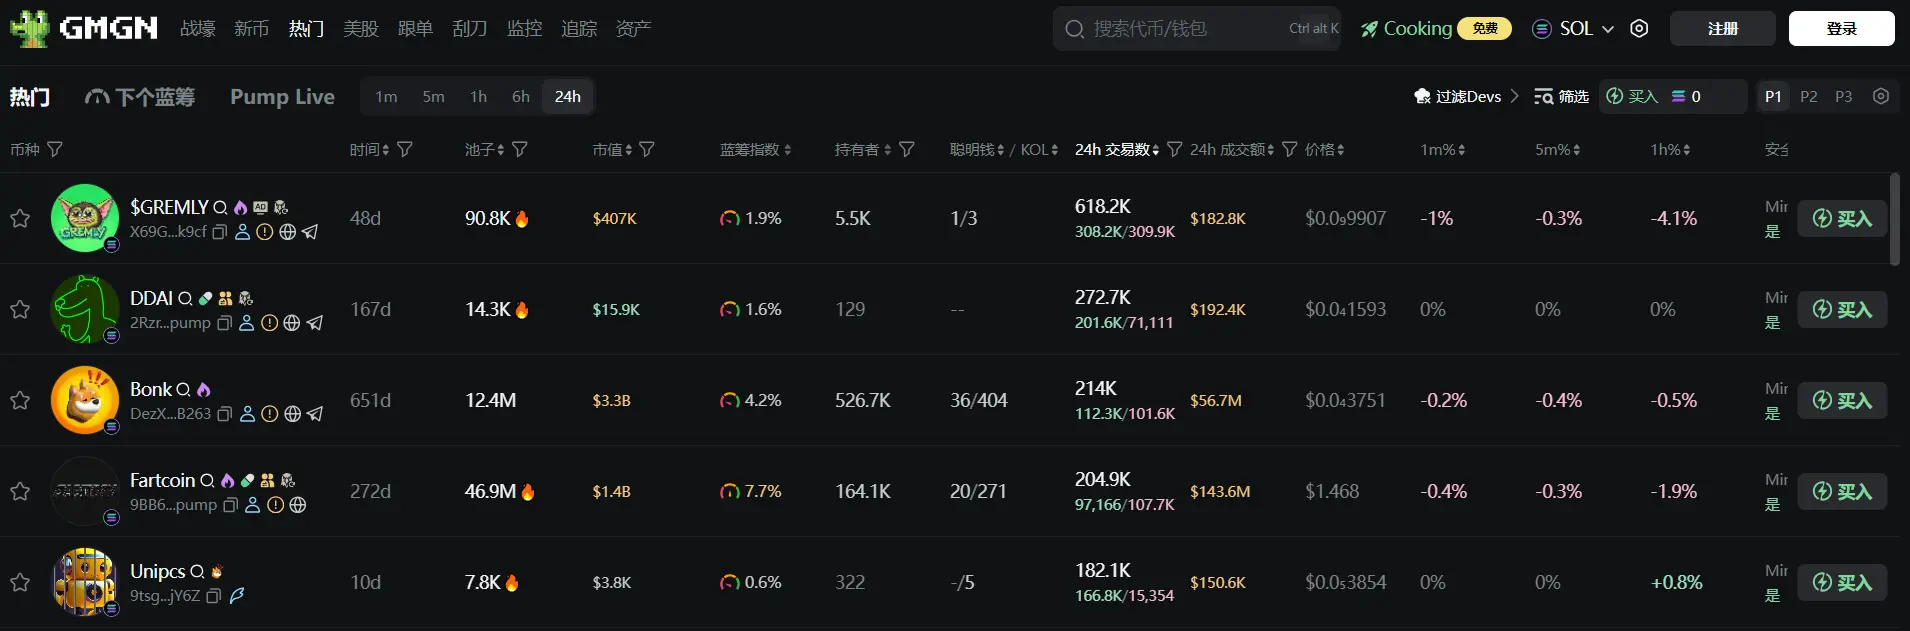Focus the 搜索代币/钱包 search field
Viewport: 1910px width, 631px height.
click(x=1196, y=28)
